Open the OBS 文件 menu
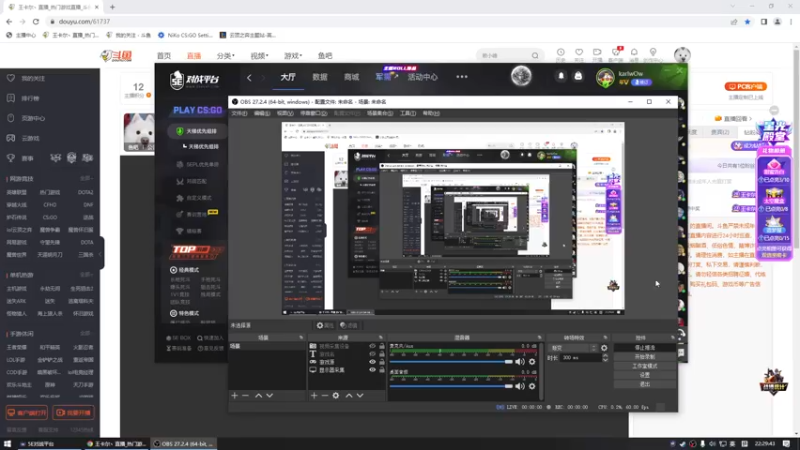Image resolution: width=800 pixels, height=450 pixels. coord(239,113)
